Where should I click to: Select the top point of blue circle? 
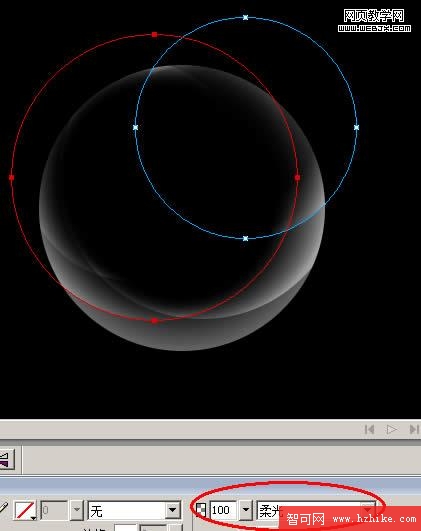[x=246, y=17]
